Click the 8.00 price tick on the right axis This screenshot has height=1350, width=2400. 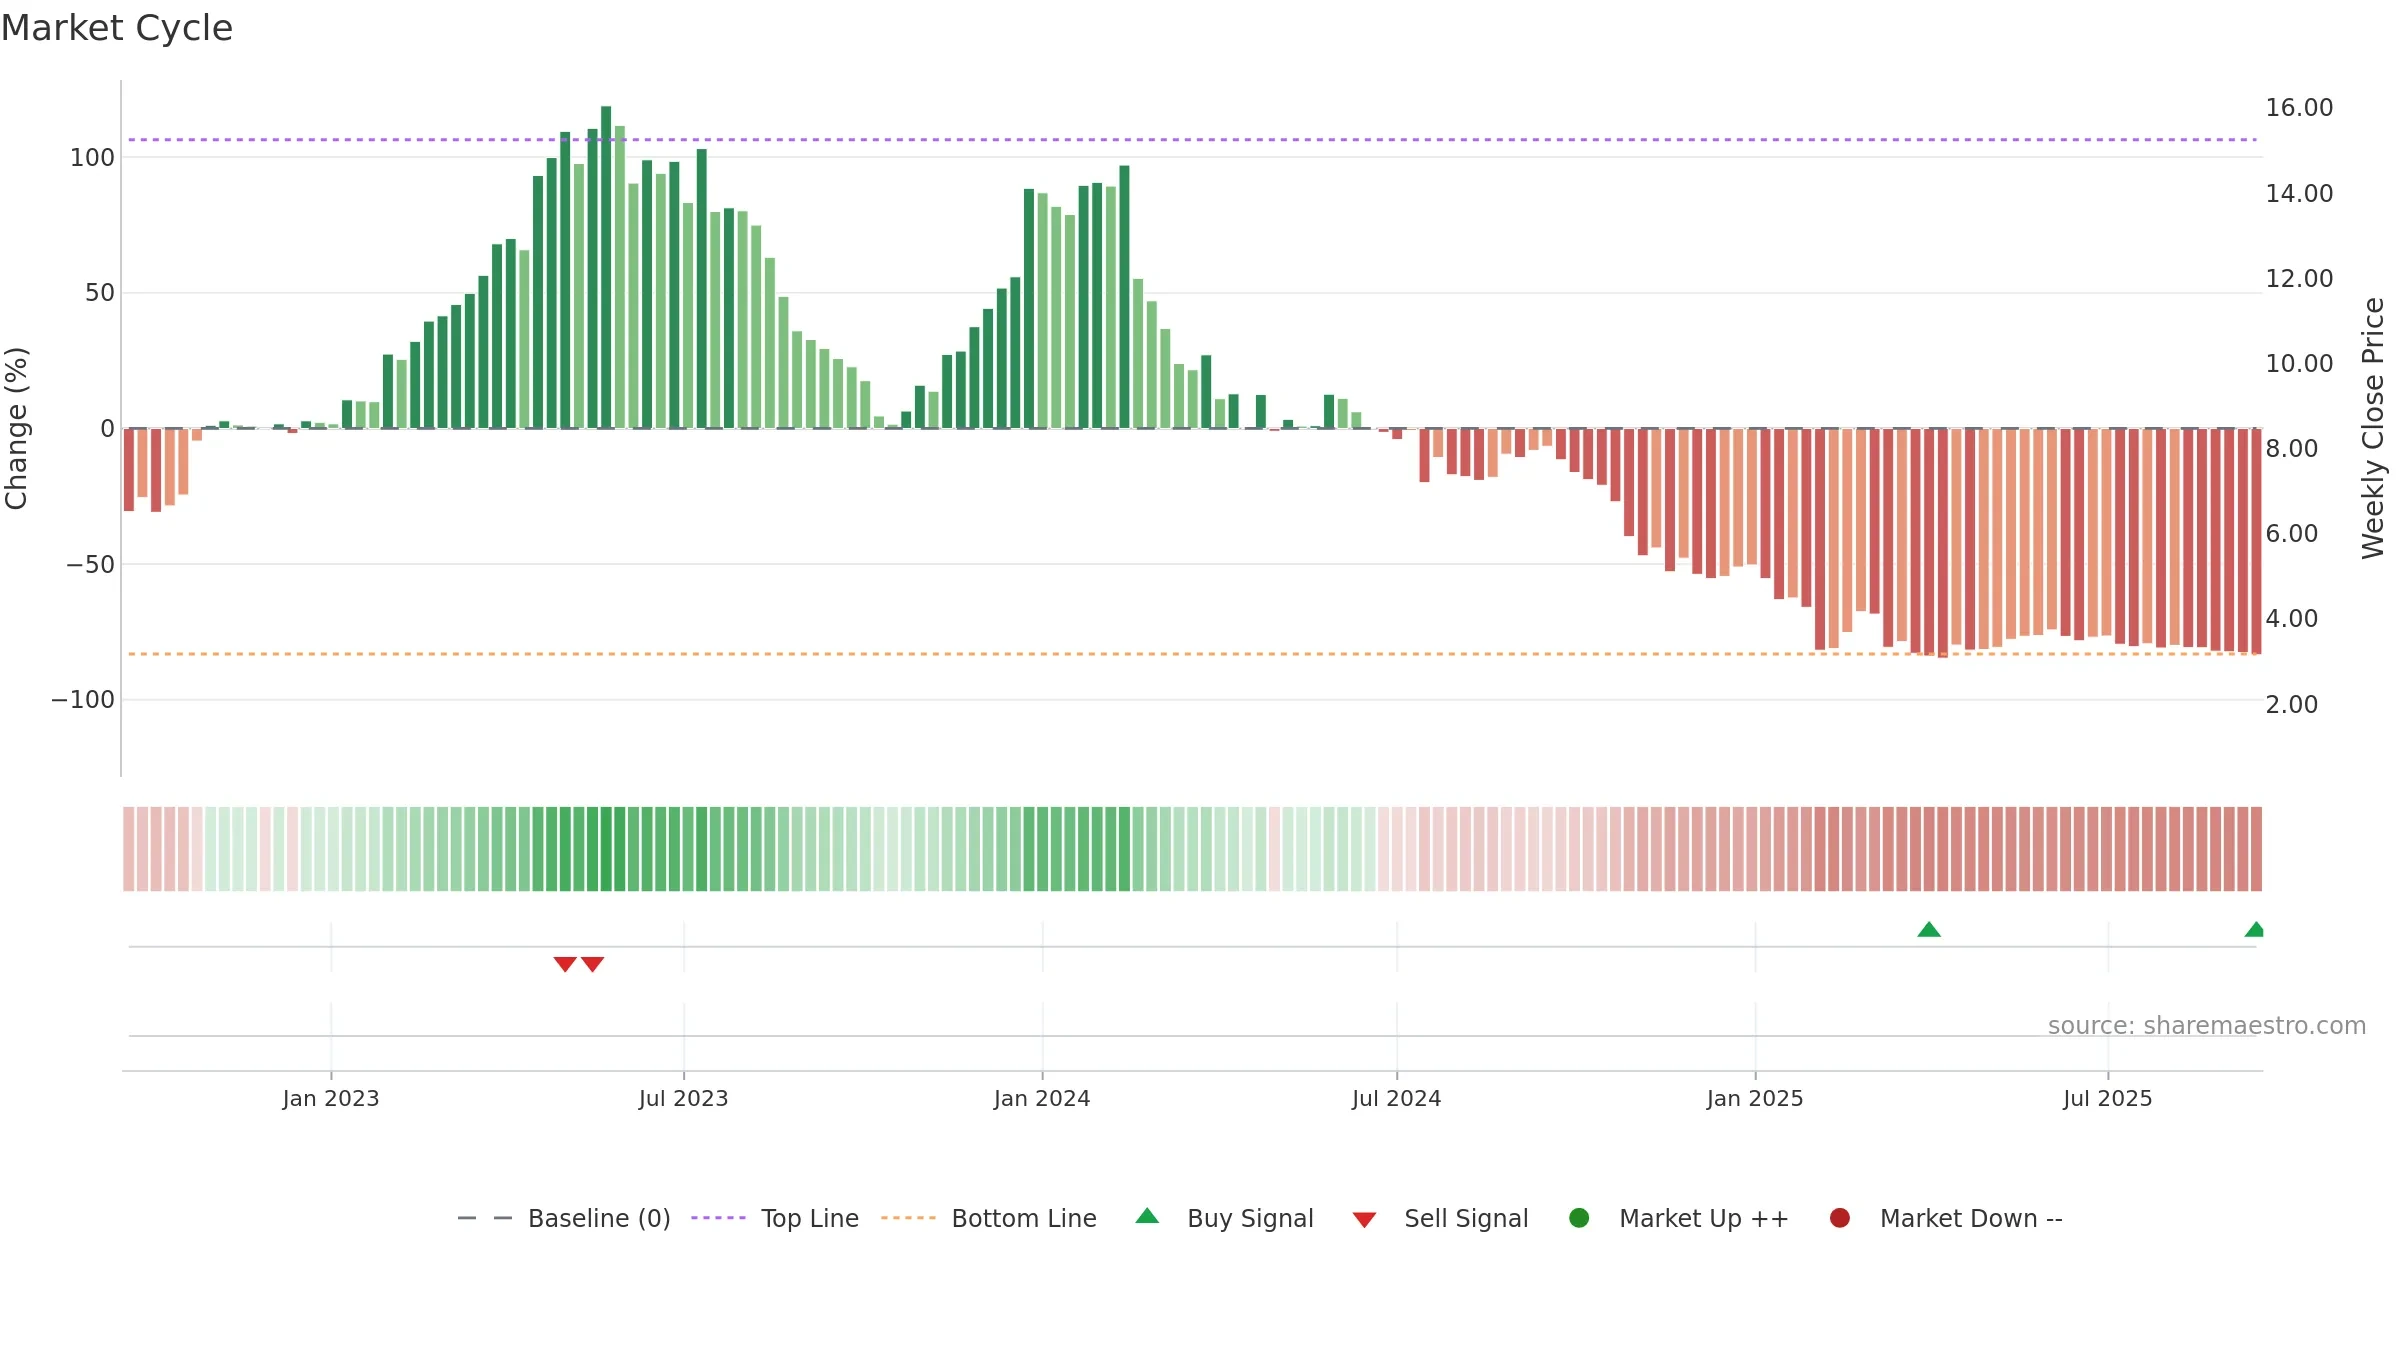click(x=2291, y=449)
